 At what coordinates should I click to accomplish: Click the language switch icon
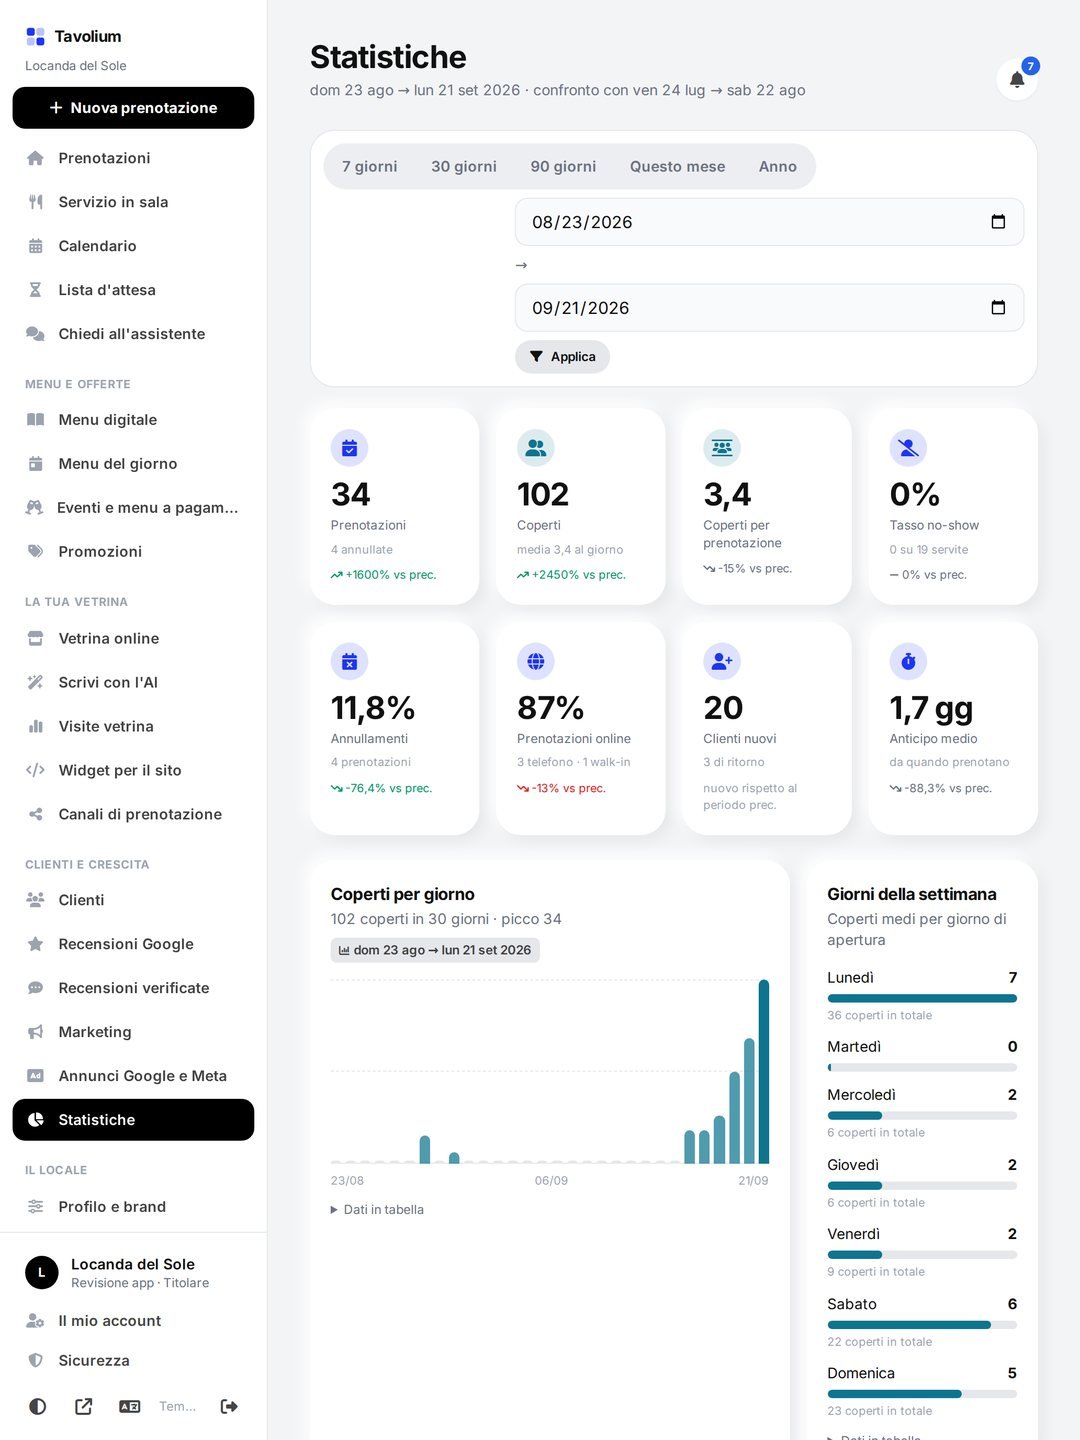(130, 1406)
